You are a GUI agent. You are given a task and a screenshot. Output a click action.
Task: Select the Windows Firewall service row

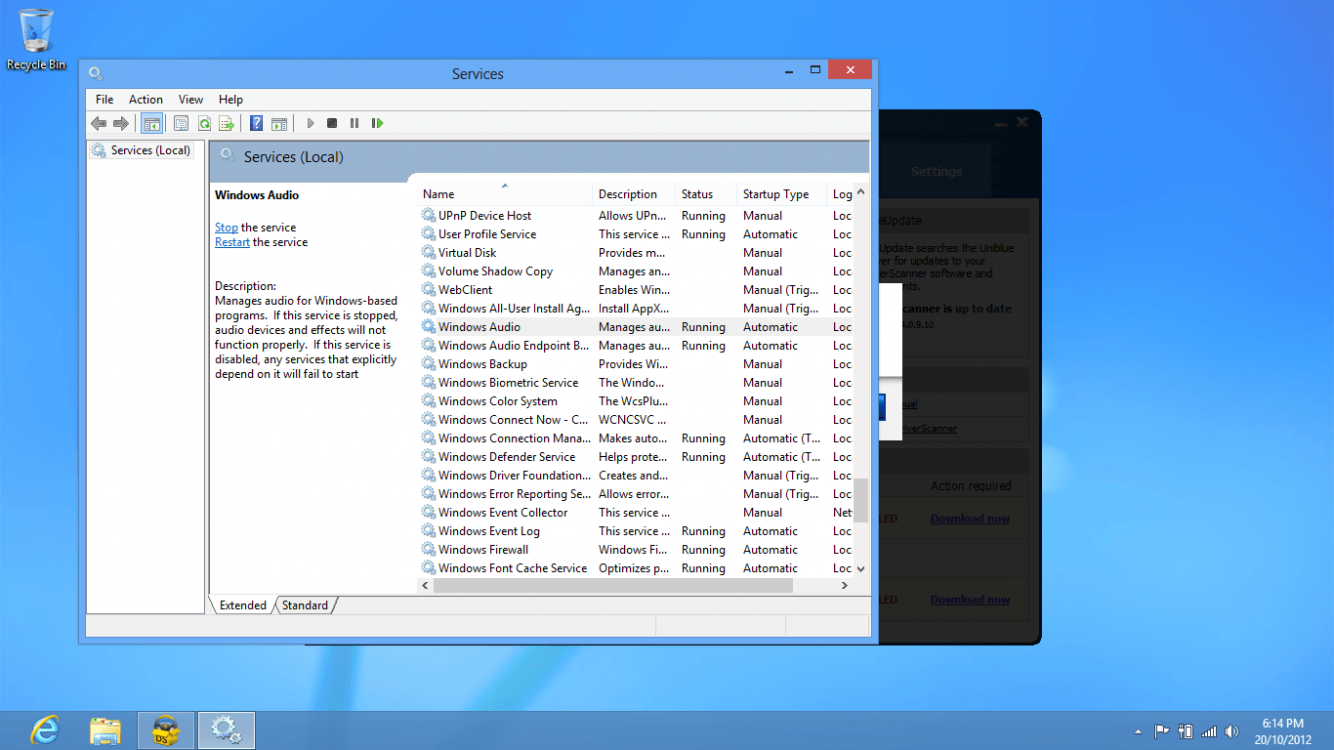click(636, 549)
